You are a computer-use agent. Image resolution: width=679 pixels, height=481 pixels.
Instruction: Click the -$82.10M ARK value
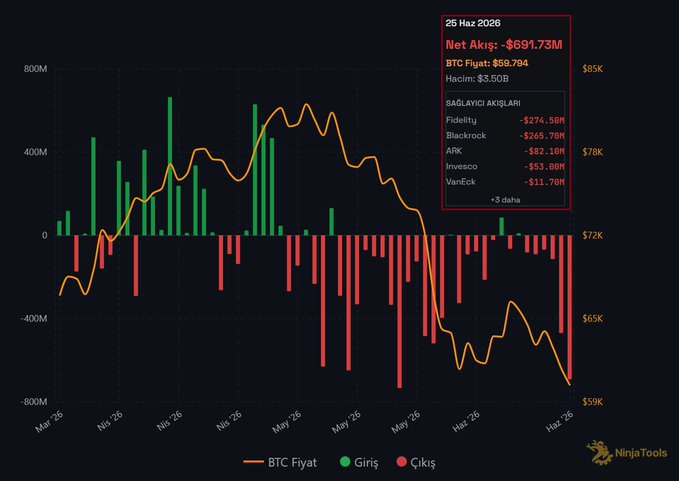point(544,152)
